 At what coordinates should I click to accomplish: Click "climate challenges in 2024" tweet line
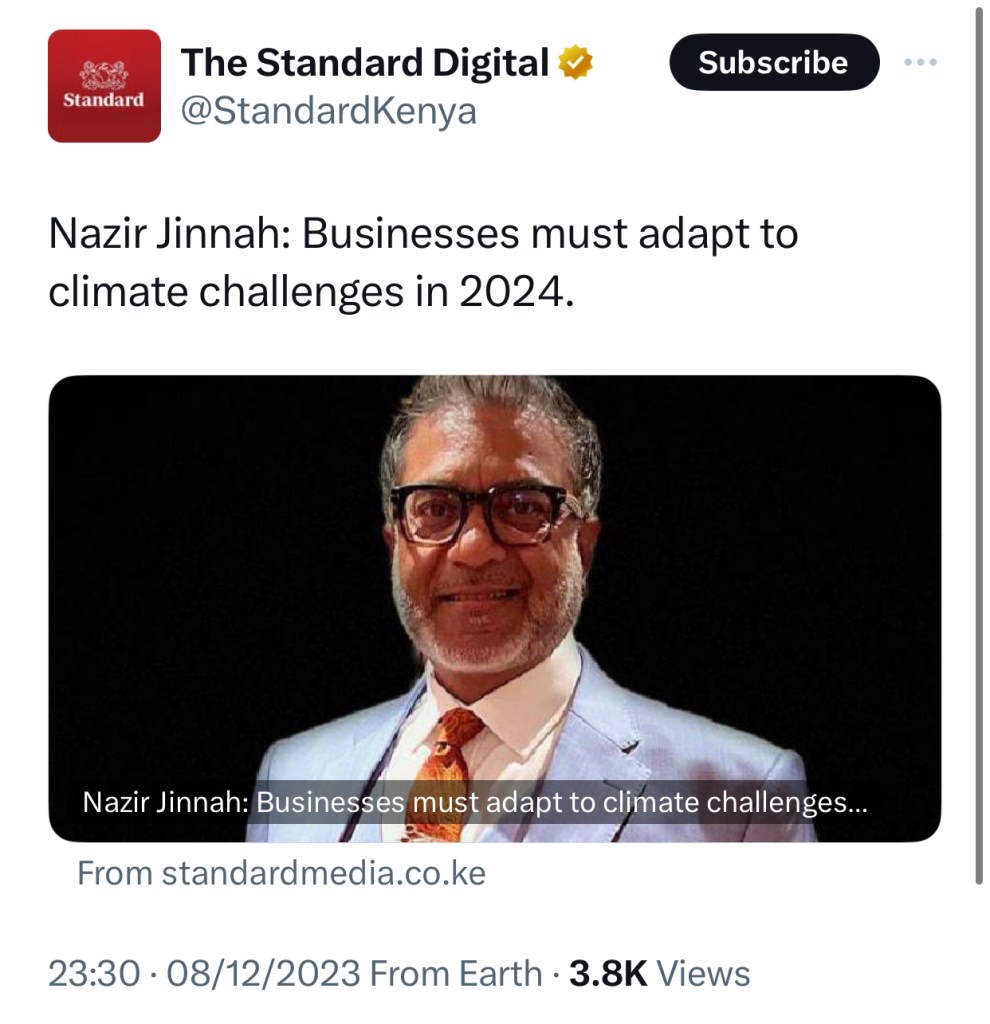(x=312, y=290)
